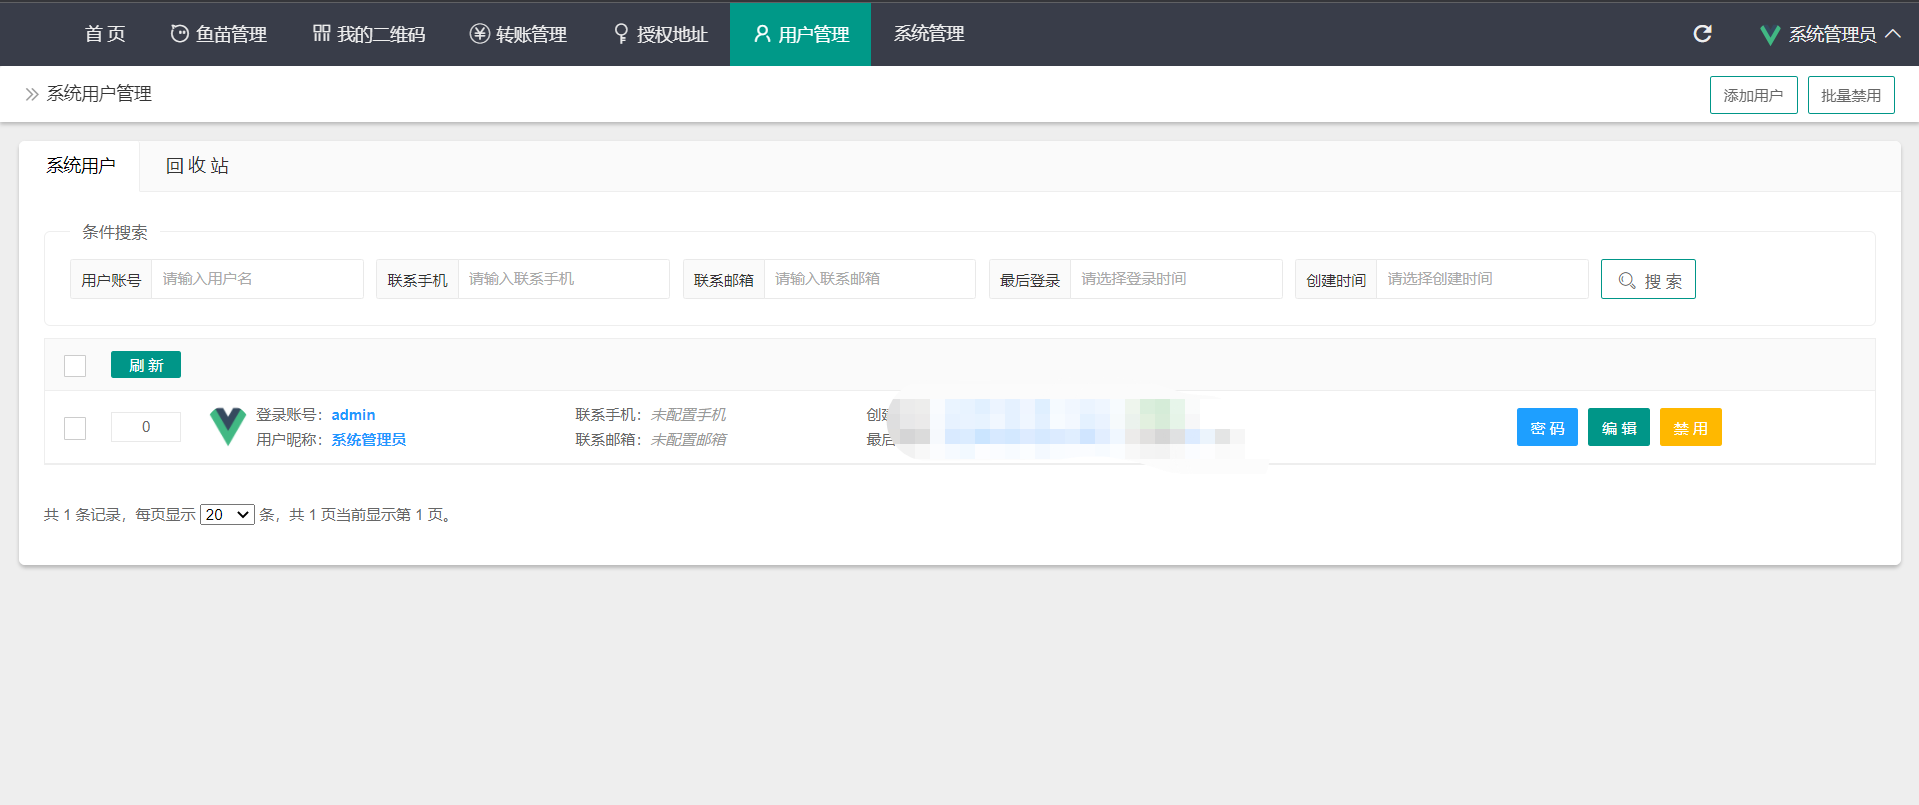Click the green 刷新 button

point(146,365)
